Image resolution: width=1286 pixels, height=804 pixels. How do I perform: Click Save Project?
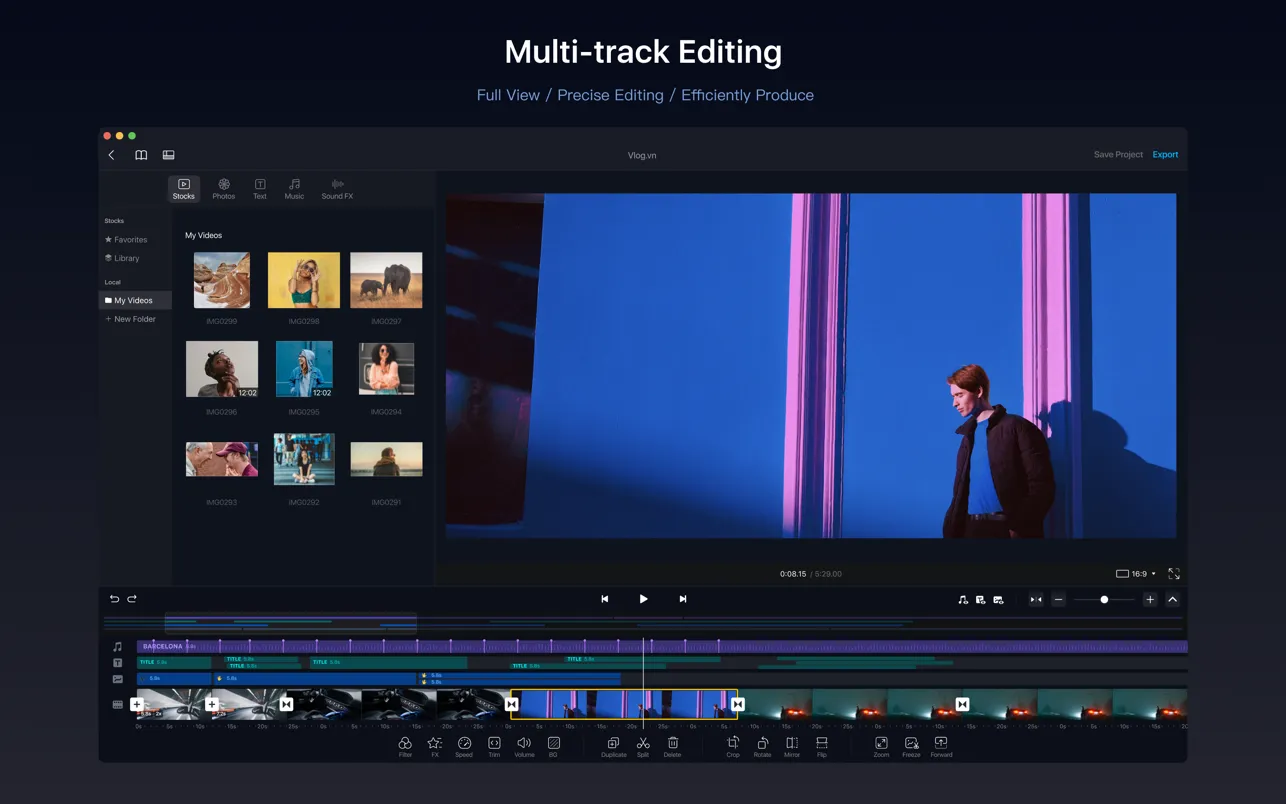click(1117, 154)
